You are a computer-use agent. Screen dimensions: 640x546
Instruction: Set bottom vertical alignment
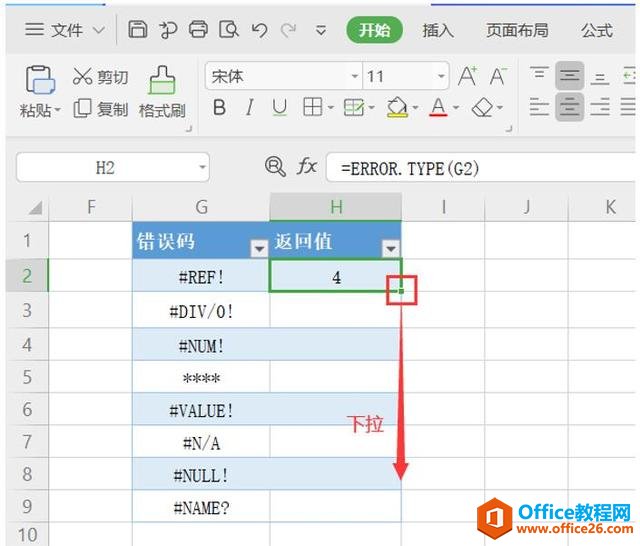(x=600, y=78)
